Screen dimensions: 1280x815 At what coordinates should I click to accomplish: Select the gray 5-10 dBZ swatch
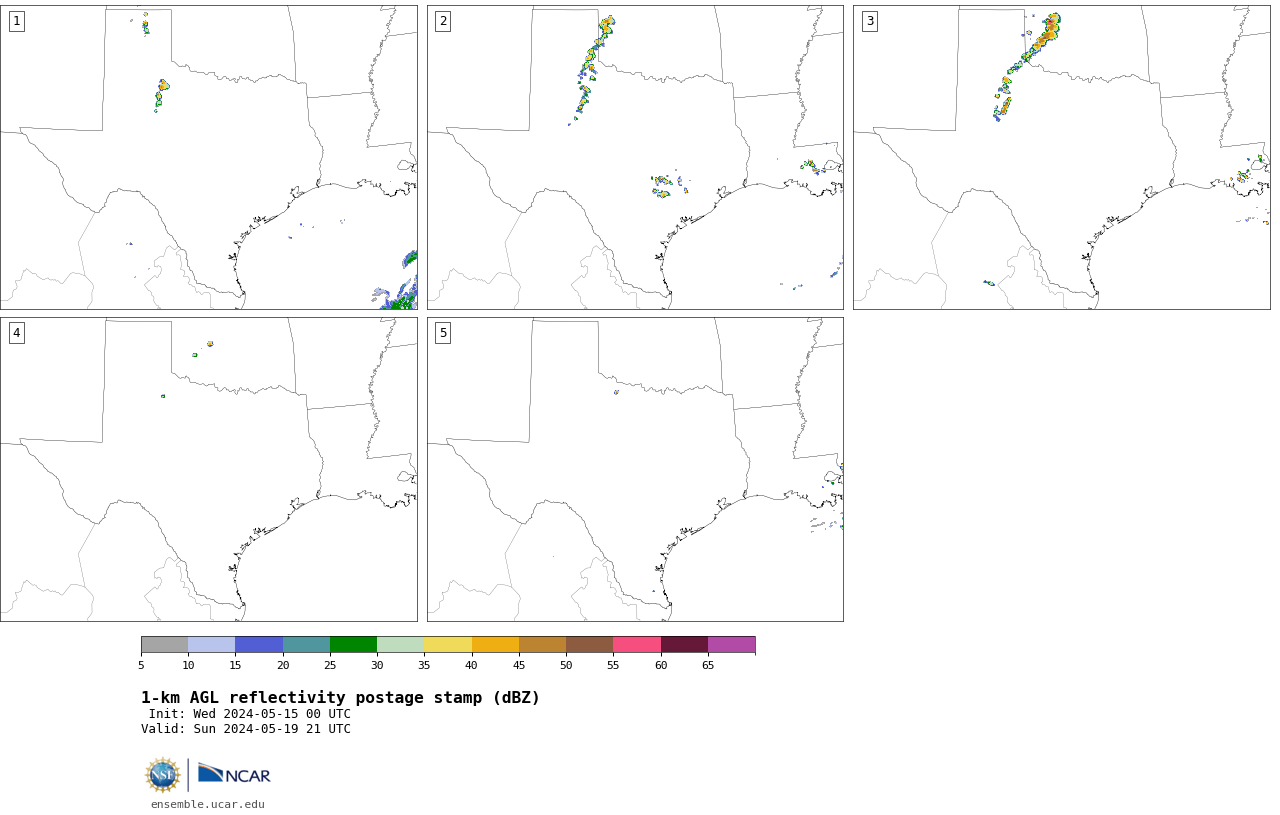click(x=164, y=644)
